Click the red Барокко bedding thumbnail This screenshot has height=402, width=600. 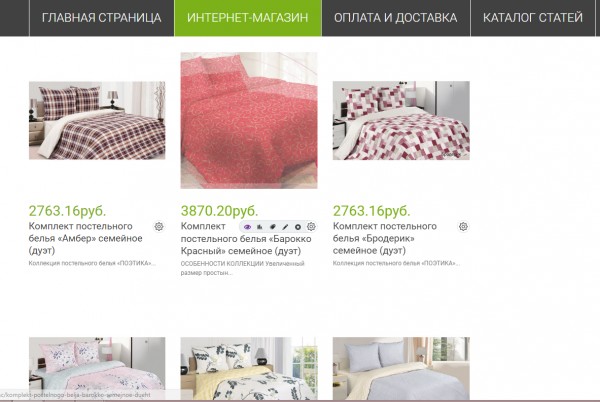[x=249, y=120]
